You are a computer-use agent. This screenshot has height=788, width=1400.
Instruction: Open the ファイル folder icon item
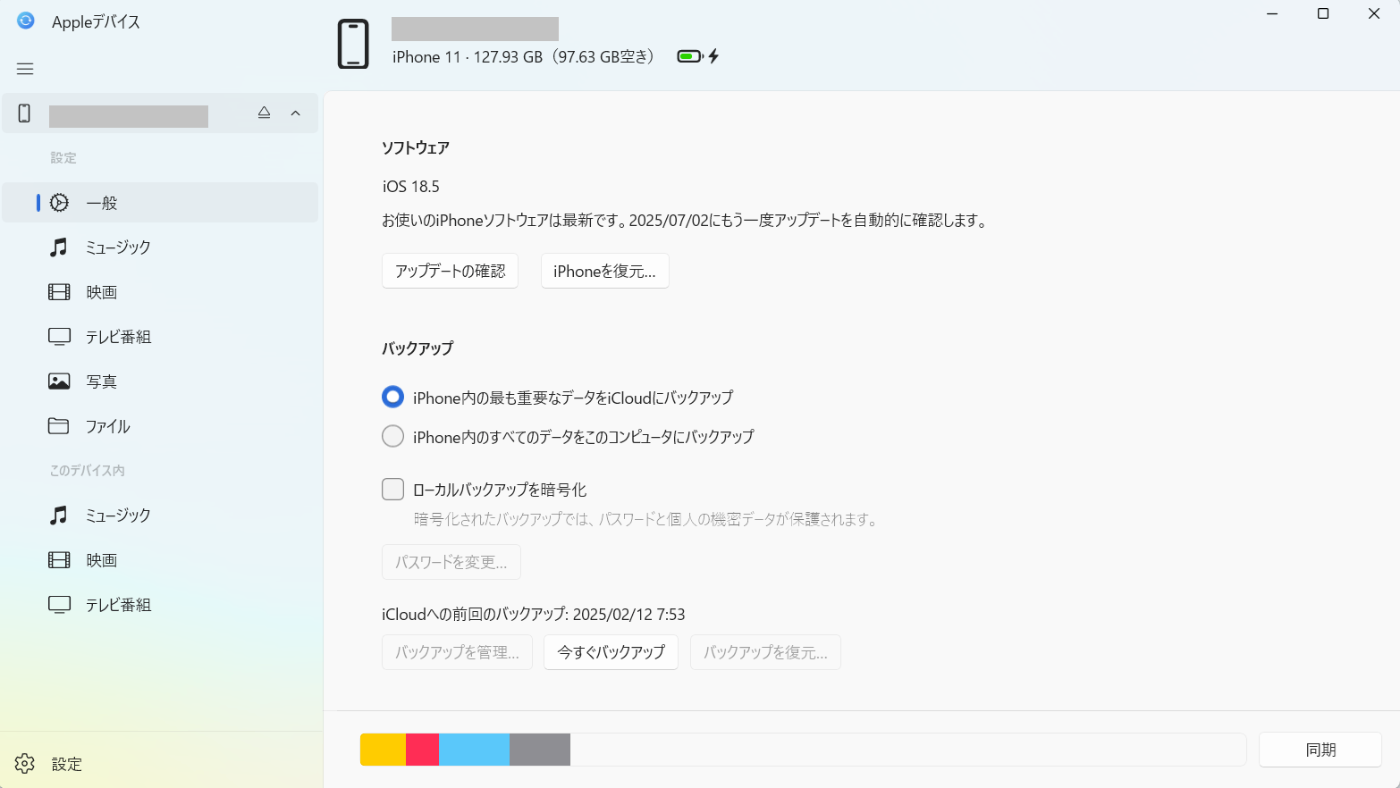coord(59,426)
